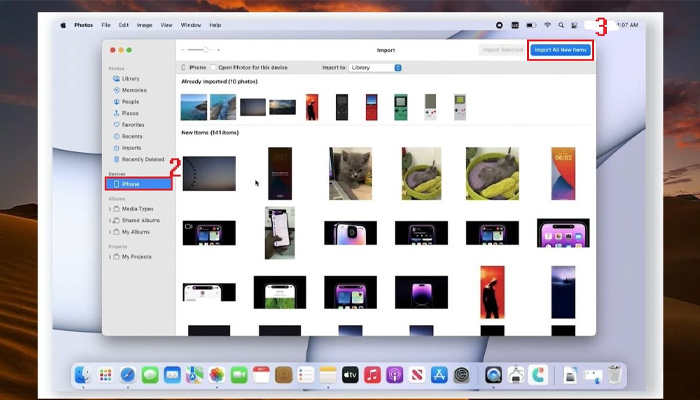700x400 pixels.
Task: Open the View menu
Action: 166,25
